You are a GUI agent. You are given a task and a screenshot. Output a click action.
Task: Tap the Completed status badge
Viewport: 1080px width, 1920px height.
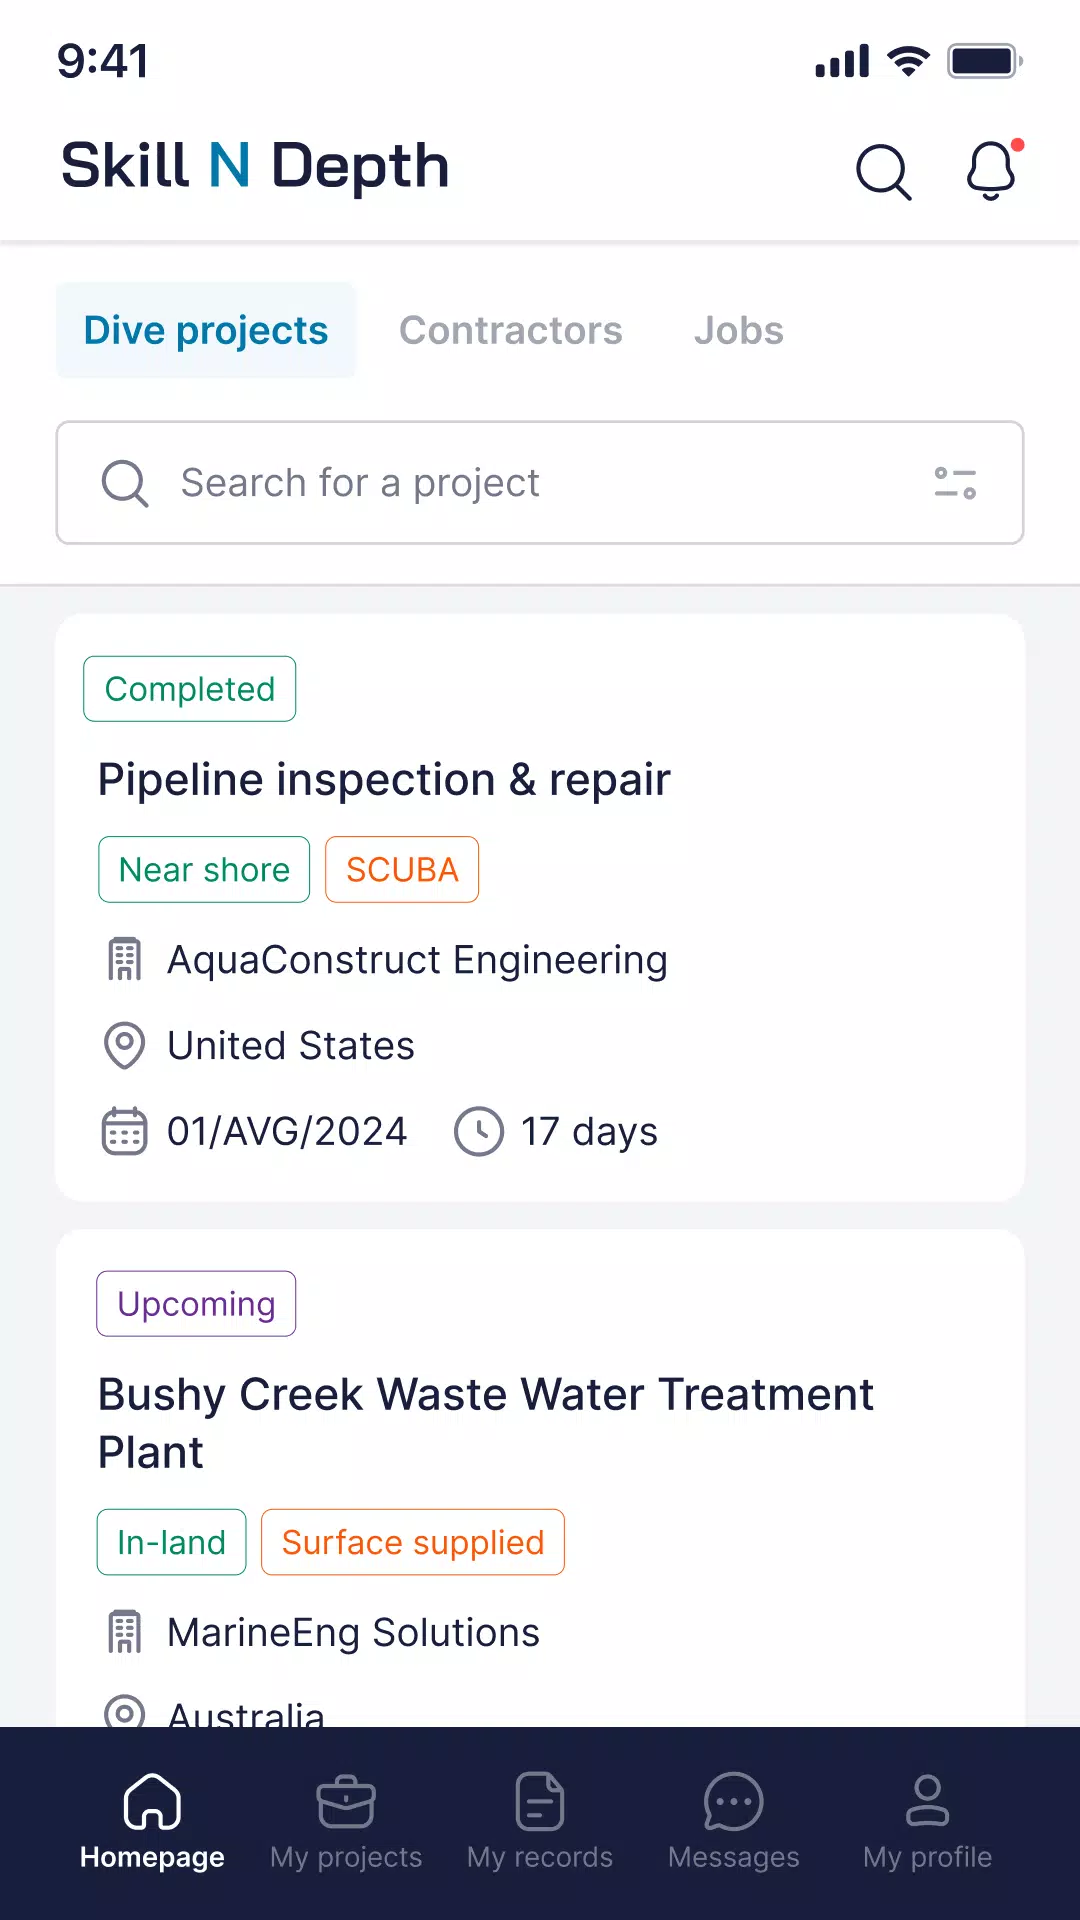click(190, 689)
